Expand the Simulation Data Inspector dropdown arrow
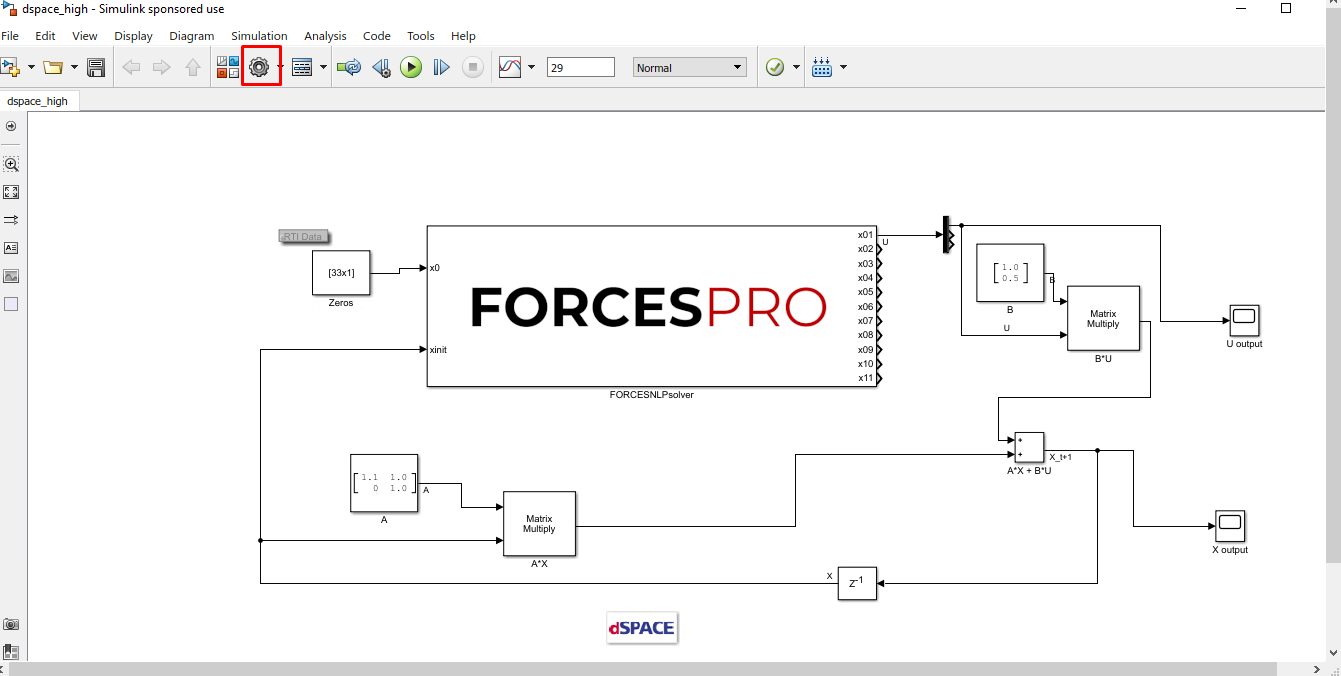Viewport: 1341px width, 676px height. tap(531, 67)
